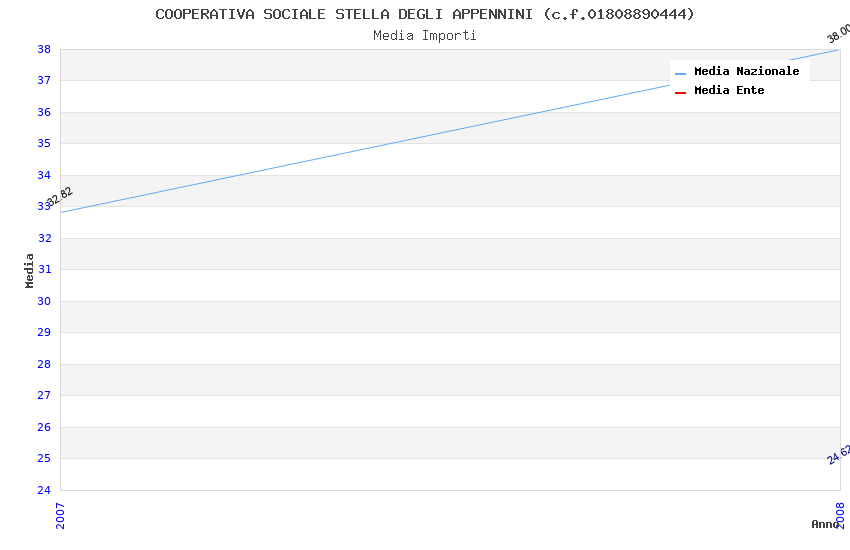Select the y-axis tick labeled 29

point(44,332)
